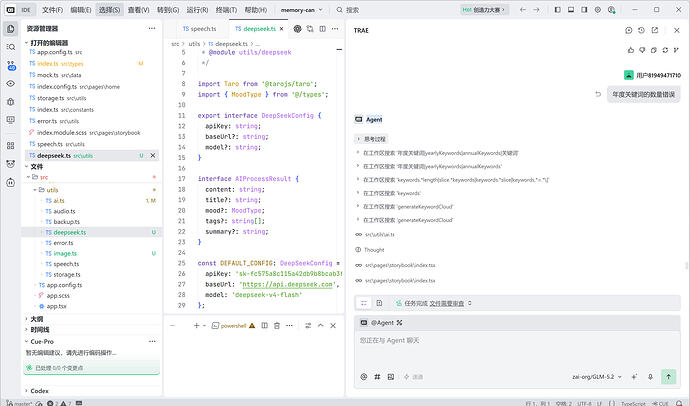Expand the 大纲 outline section
Screen dimensions: 690x406
(x=37, y=319)
